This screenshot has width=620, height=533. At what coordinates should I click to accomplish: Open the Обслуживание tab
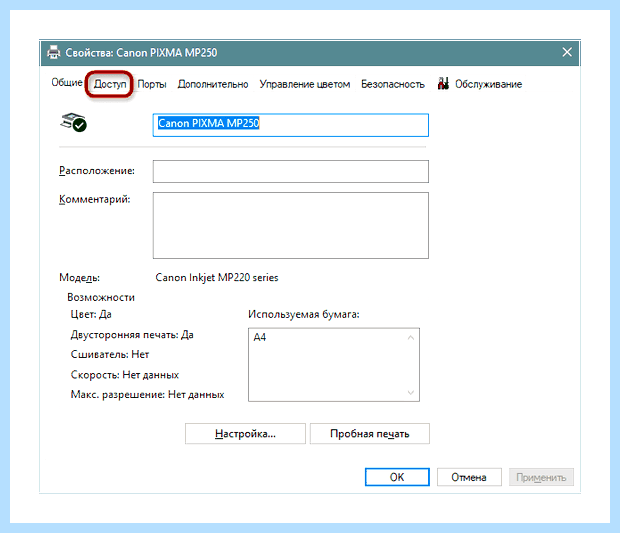488,84
